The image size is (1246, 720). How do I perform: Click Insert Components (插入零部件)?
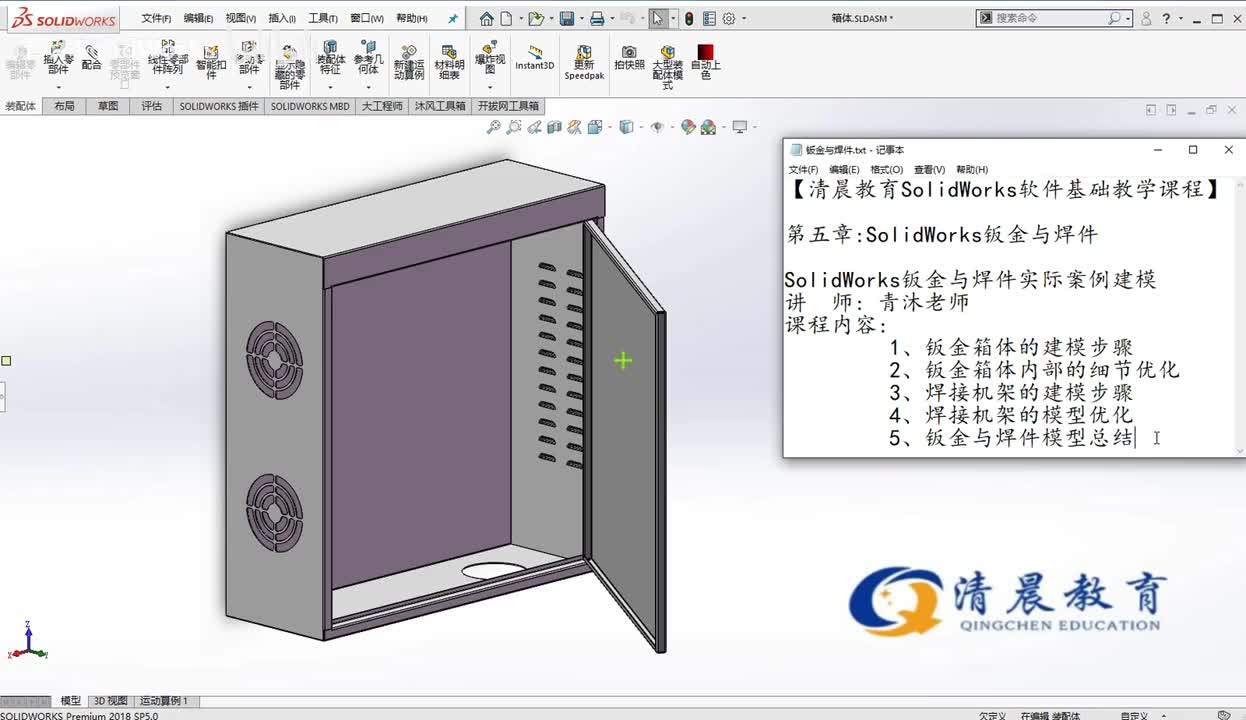[x=58, y=58]
